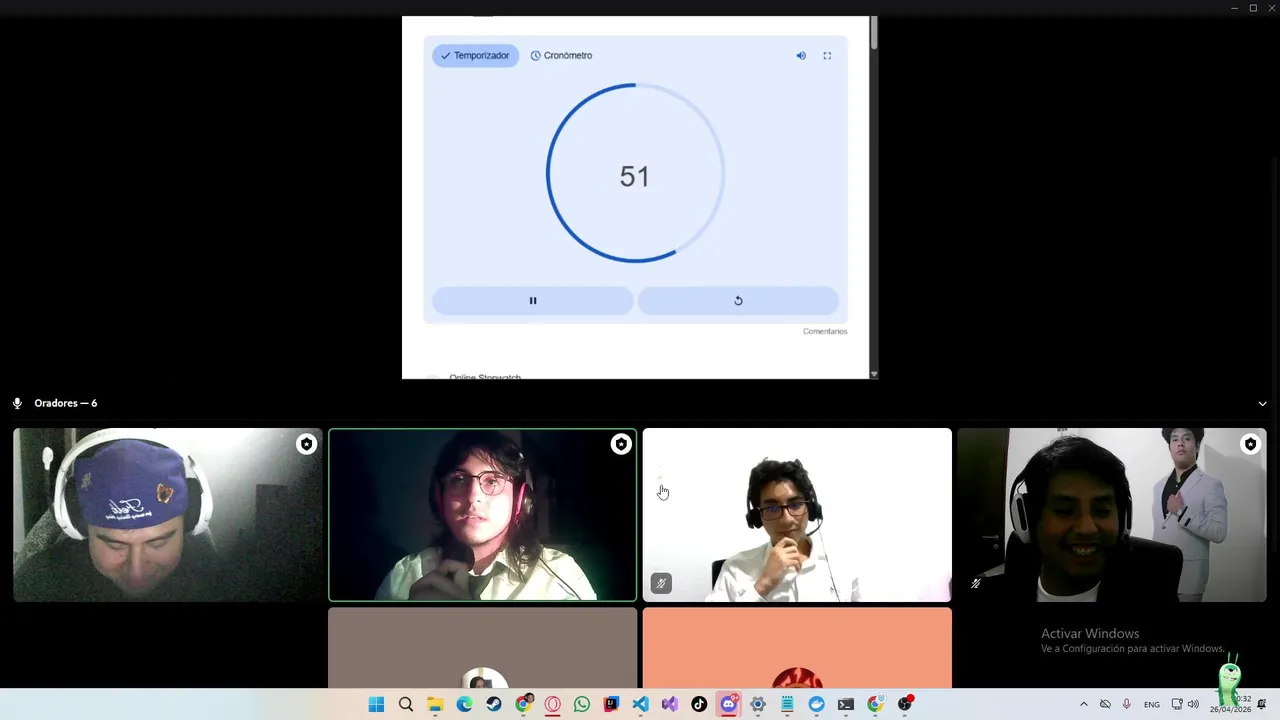Click the badge icon on laughing user's tile
This screenshot has width=1280, height=720.
coord(1250,444)
